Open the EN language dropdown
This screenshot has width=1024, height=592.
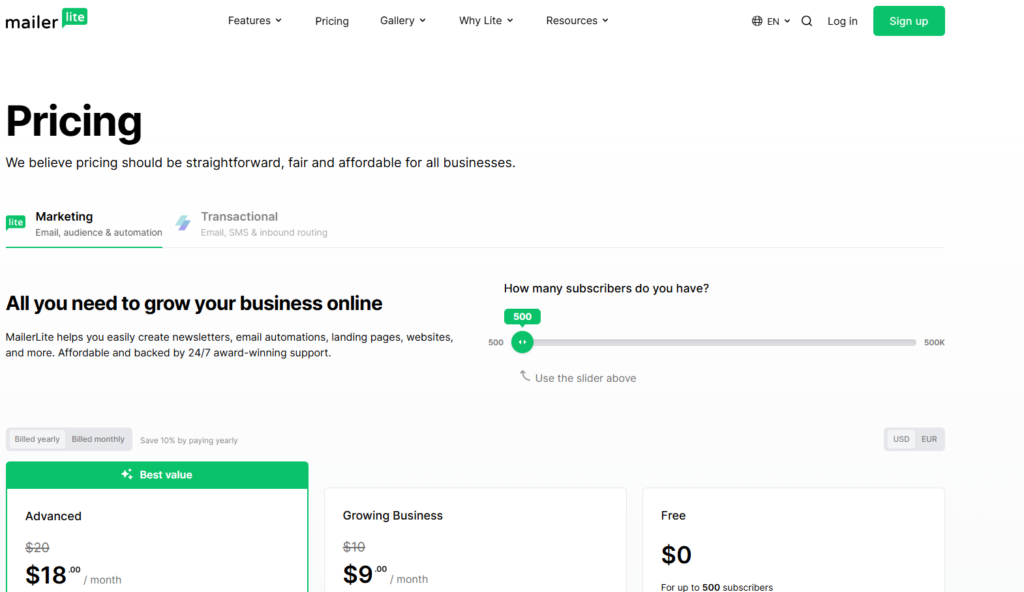tap(771, 21)
